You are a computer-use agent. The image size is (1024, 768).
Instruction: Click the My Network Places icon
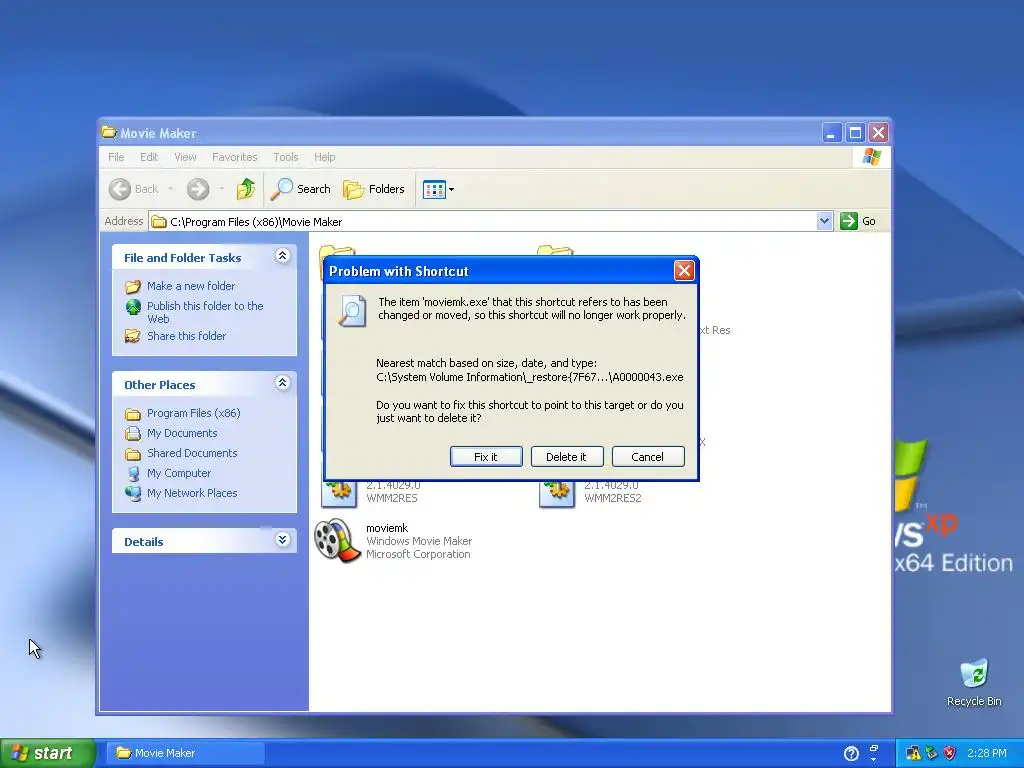pos(133,494)
